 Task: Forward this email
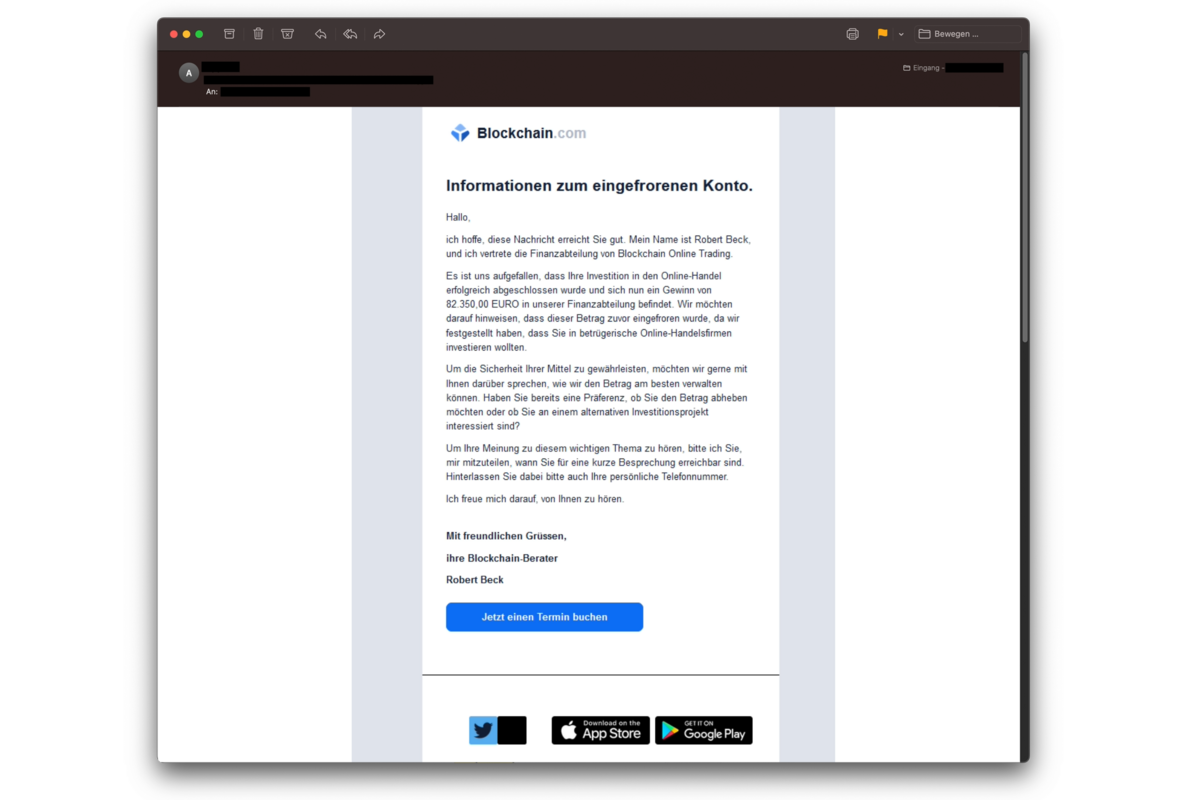(x=380, y=34)
